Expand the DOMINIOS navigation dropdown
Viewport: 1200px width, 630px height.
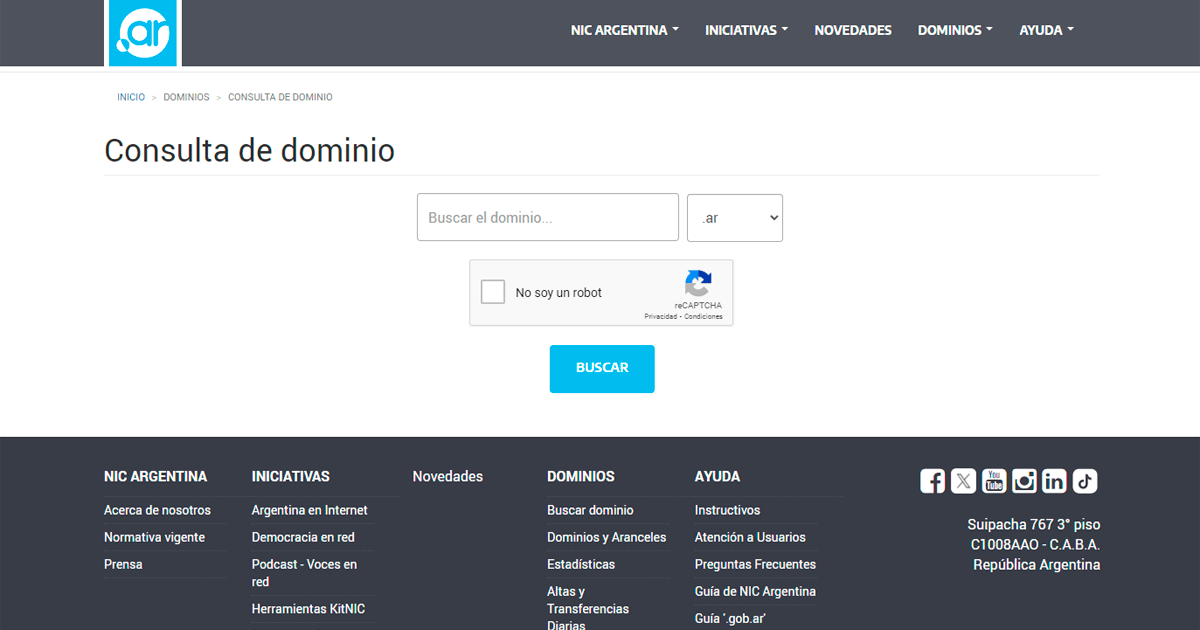(x=955, y=30)
